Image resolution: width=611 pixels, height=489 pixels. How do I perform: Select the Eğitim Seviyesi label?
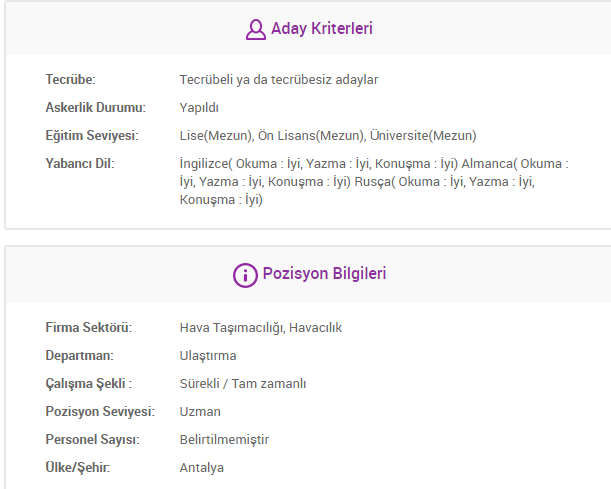[91, 136]
